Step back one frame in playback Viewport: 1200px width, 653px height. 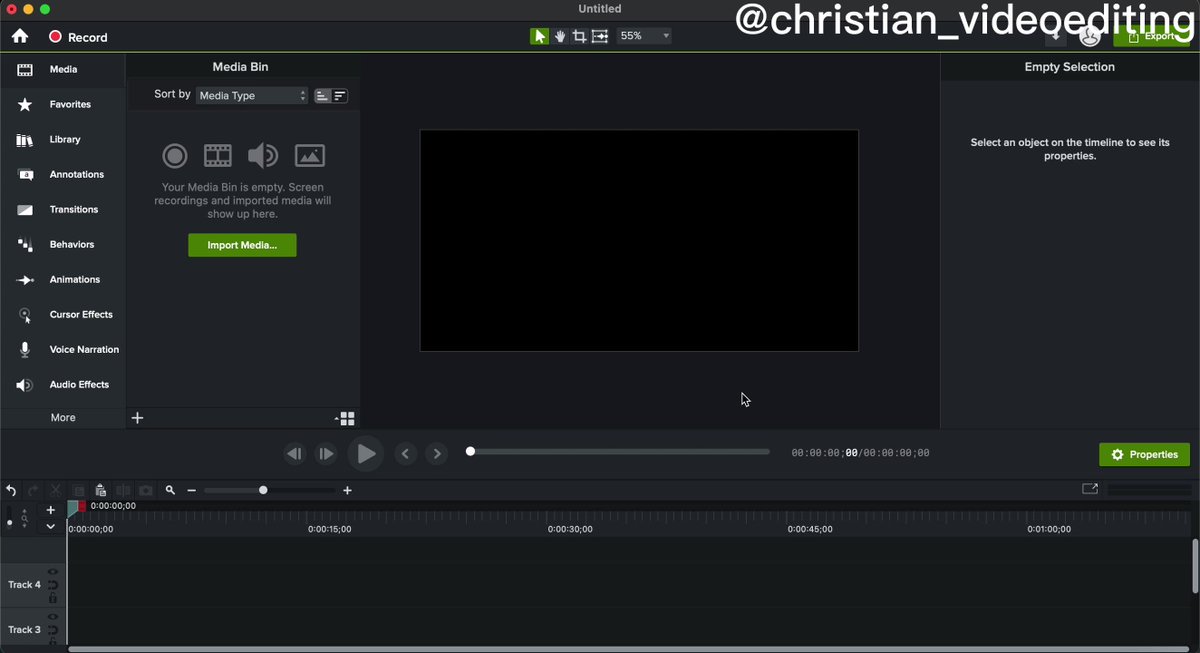pyautogui.click(x=294, y=454)
